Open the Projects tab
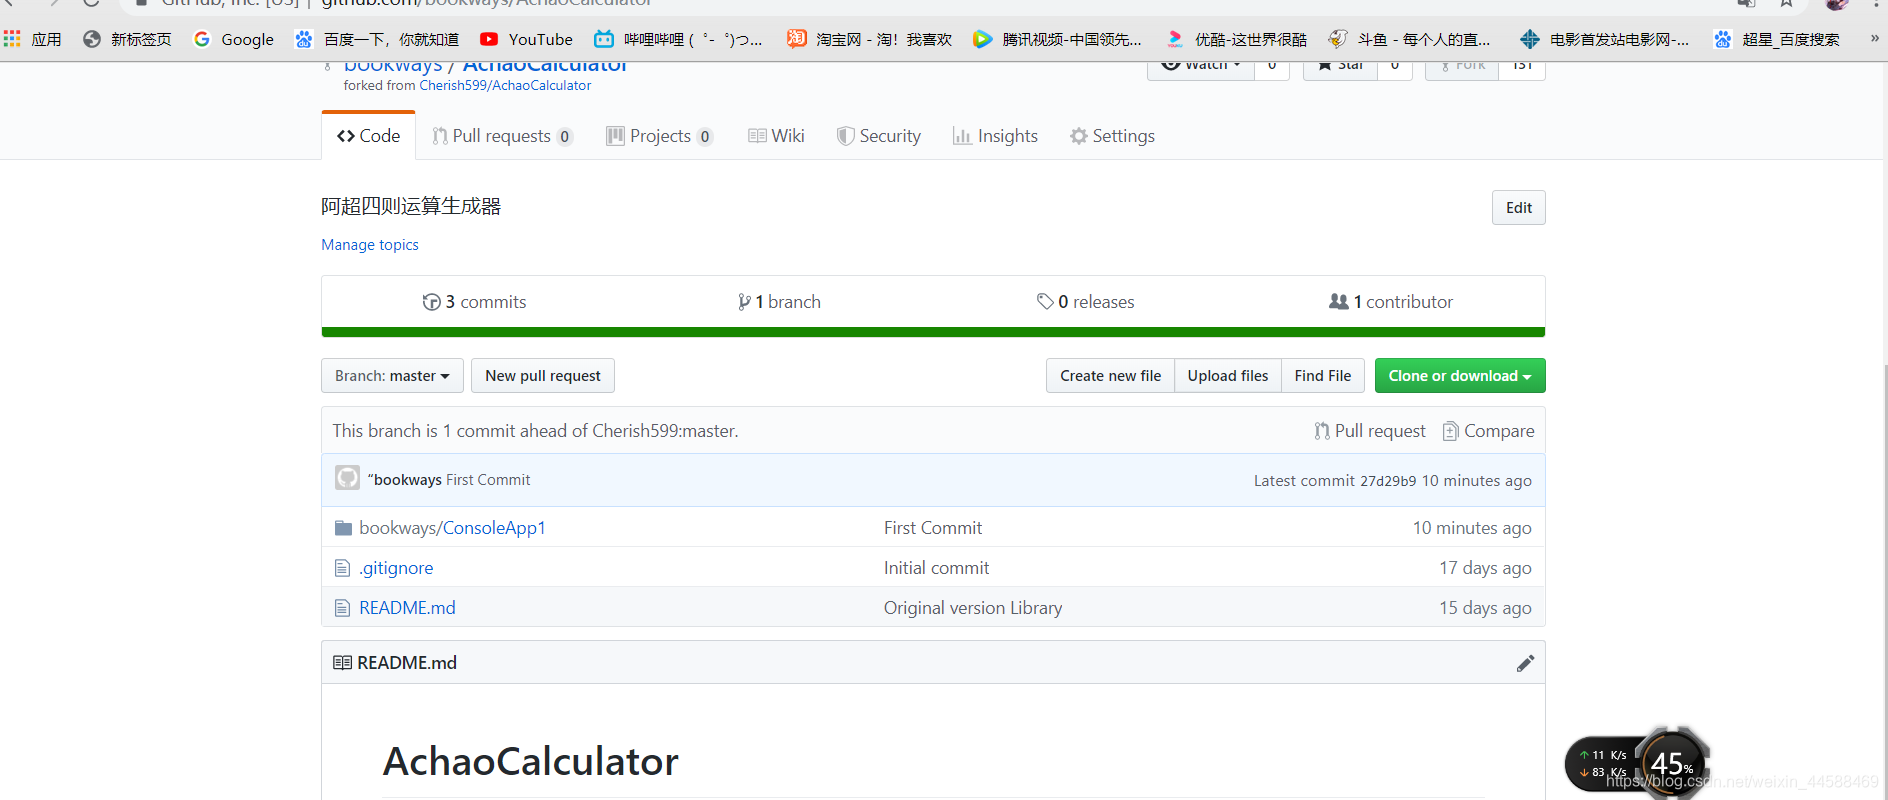This screenshot has height=800, width=1888. (x=659, y=136)
